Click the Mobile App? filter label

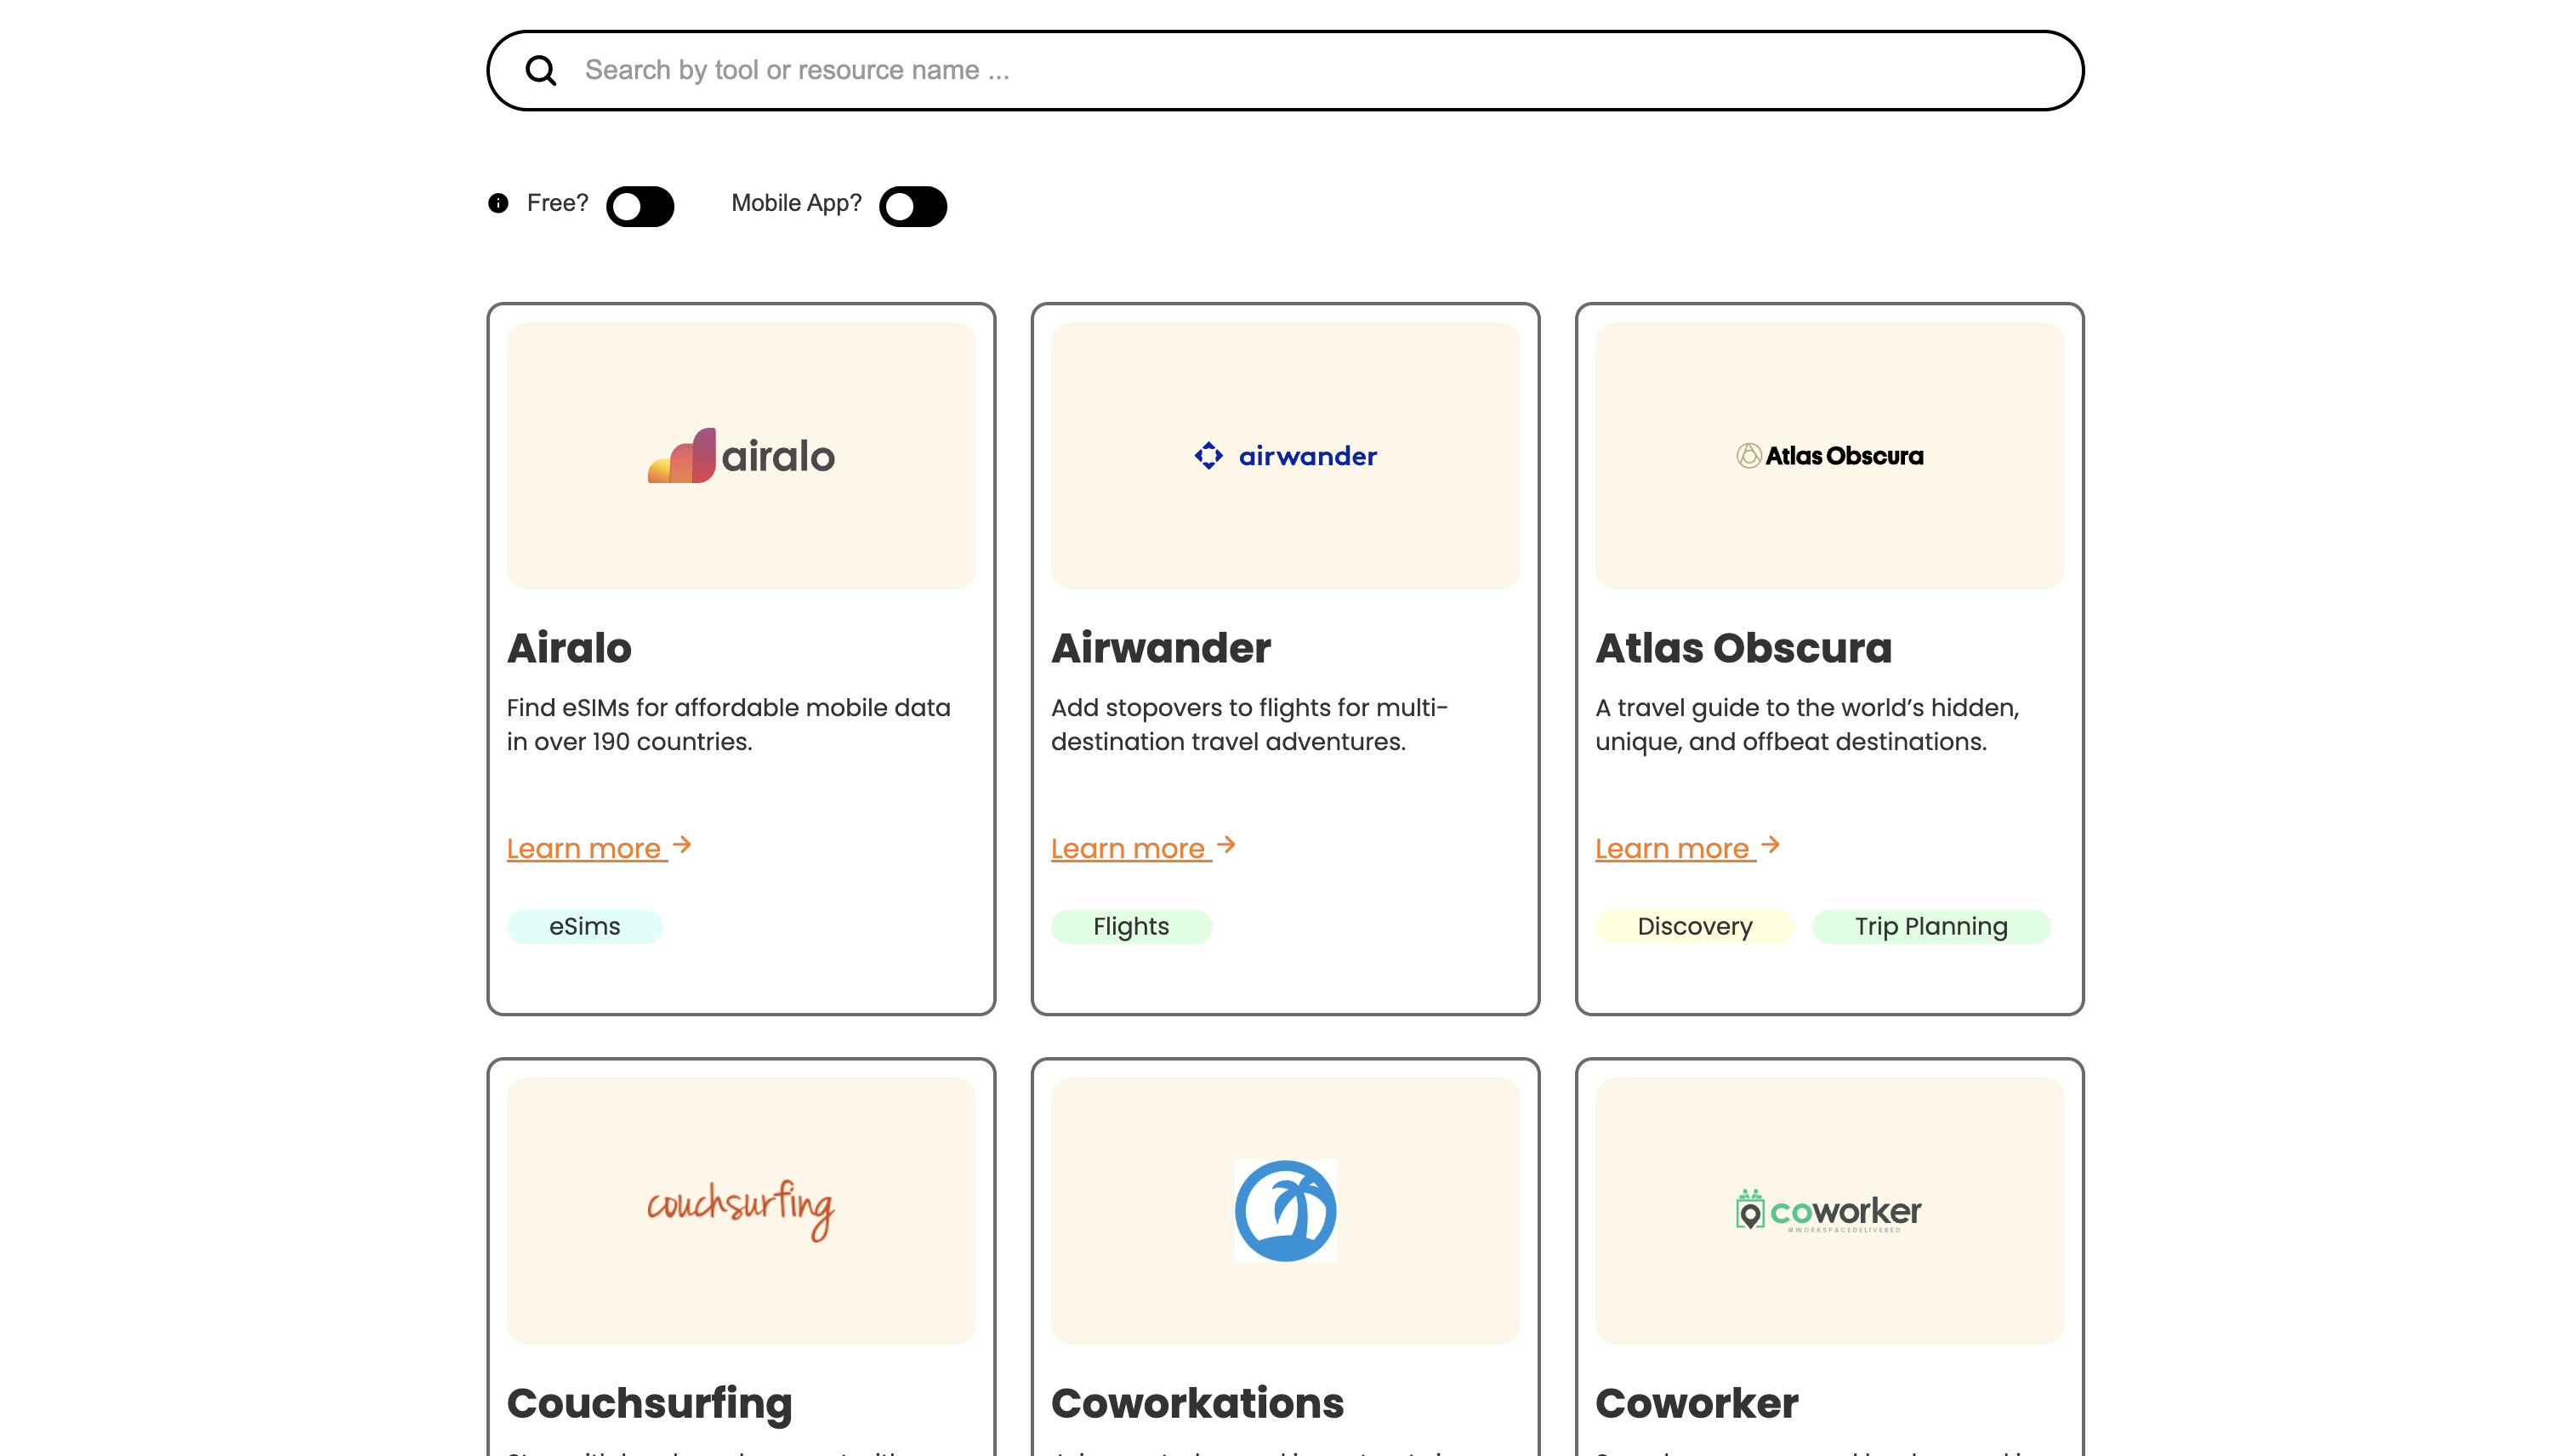(x=796, y=203)
